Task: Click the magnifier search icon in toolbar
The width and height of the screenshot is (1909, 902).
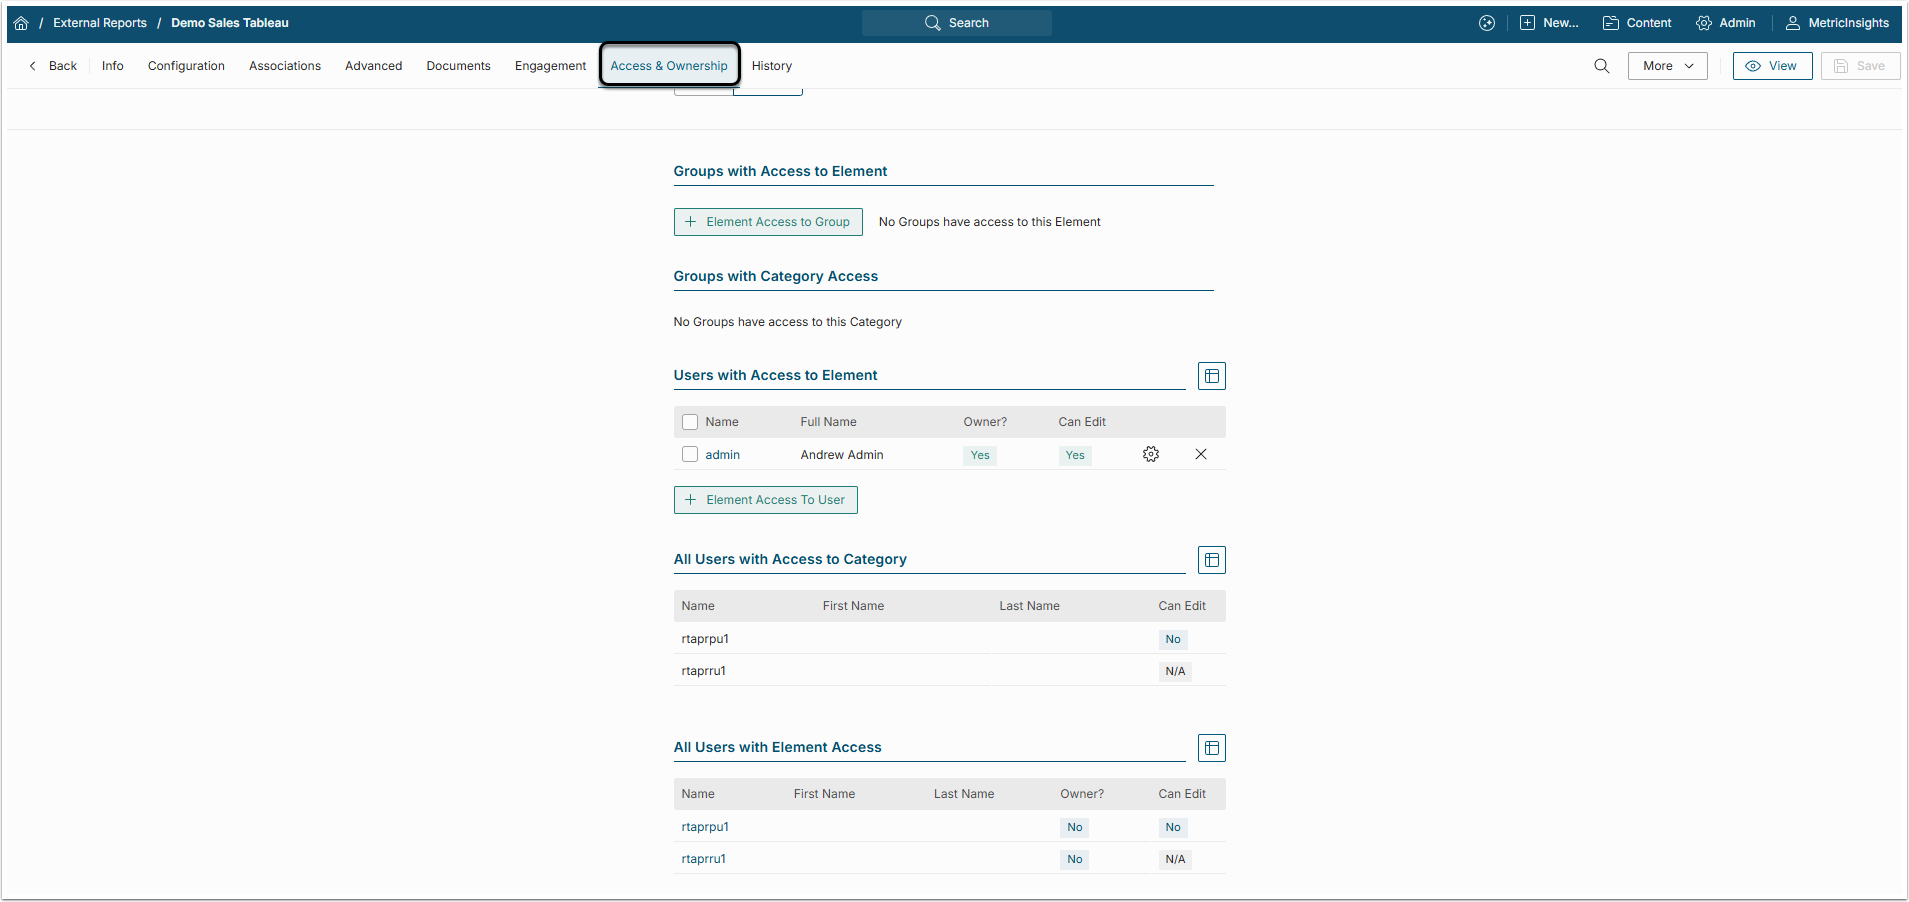Action: click(x=1602, y=66)
